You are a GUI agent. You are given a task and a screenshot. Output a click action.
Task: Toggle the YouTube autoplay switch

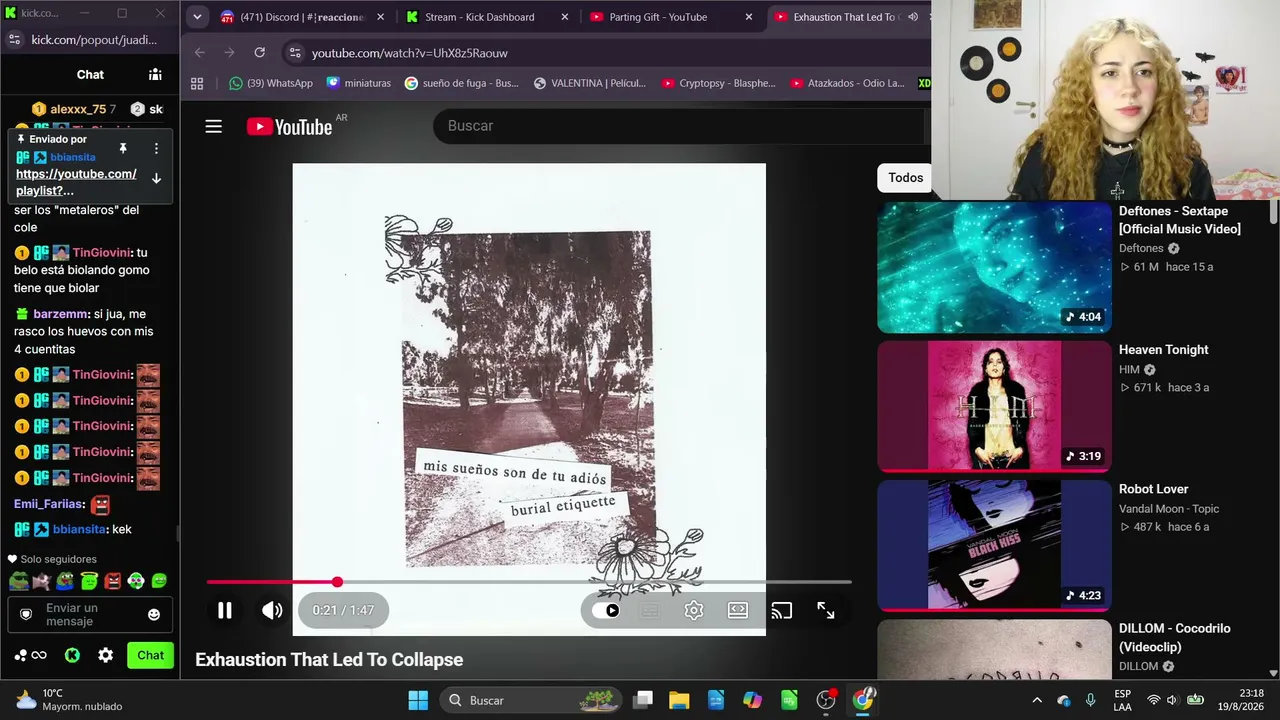tap(606, 610)
